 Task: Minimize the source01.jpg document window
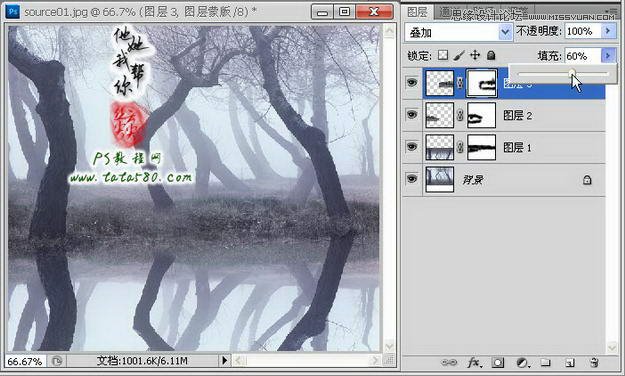[323, 12]
